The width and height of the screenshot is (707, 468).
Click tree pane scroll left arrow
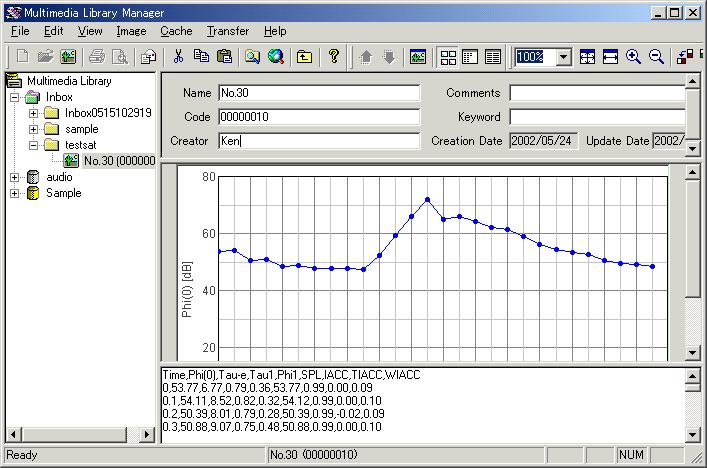13,434
